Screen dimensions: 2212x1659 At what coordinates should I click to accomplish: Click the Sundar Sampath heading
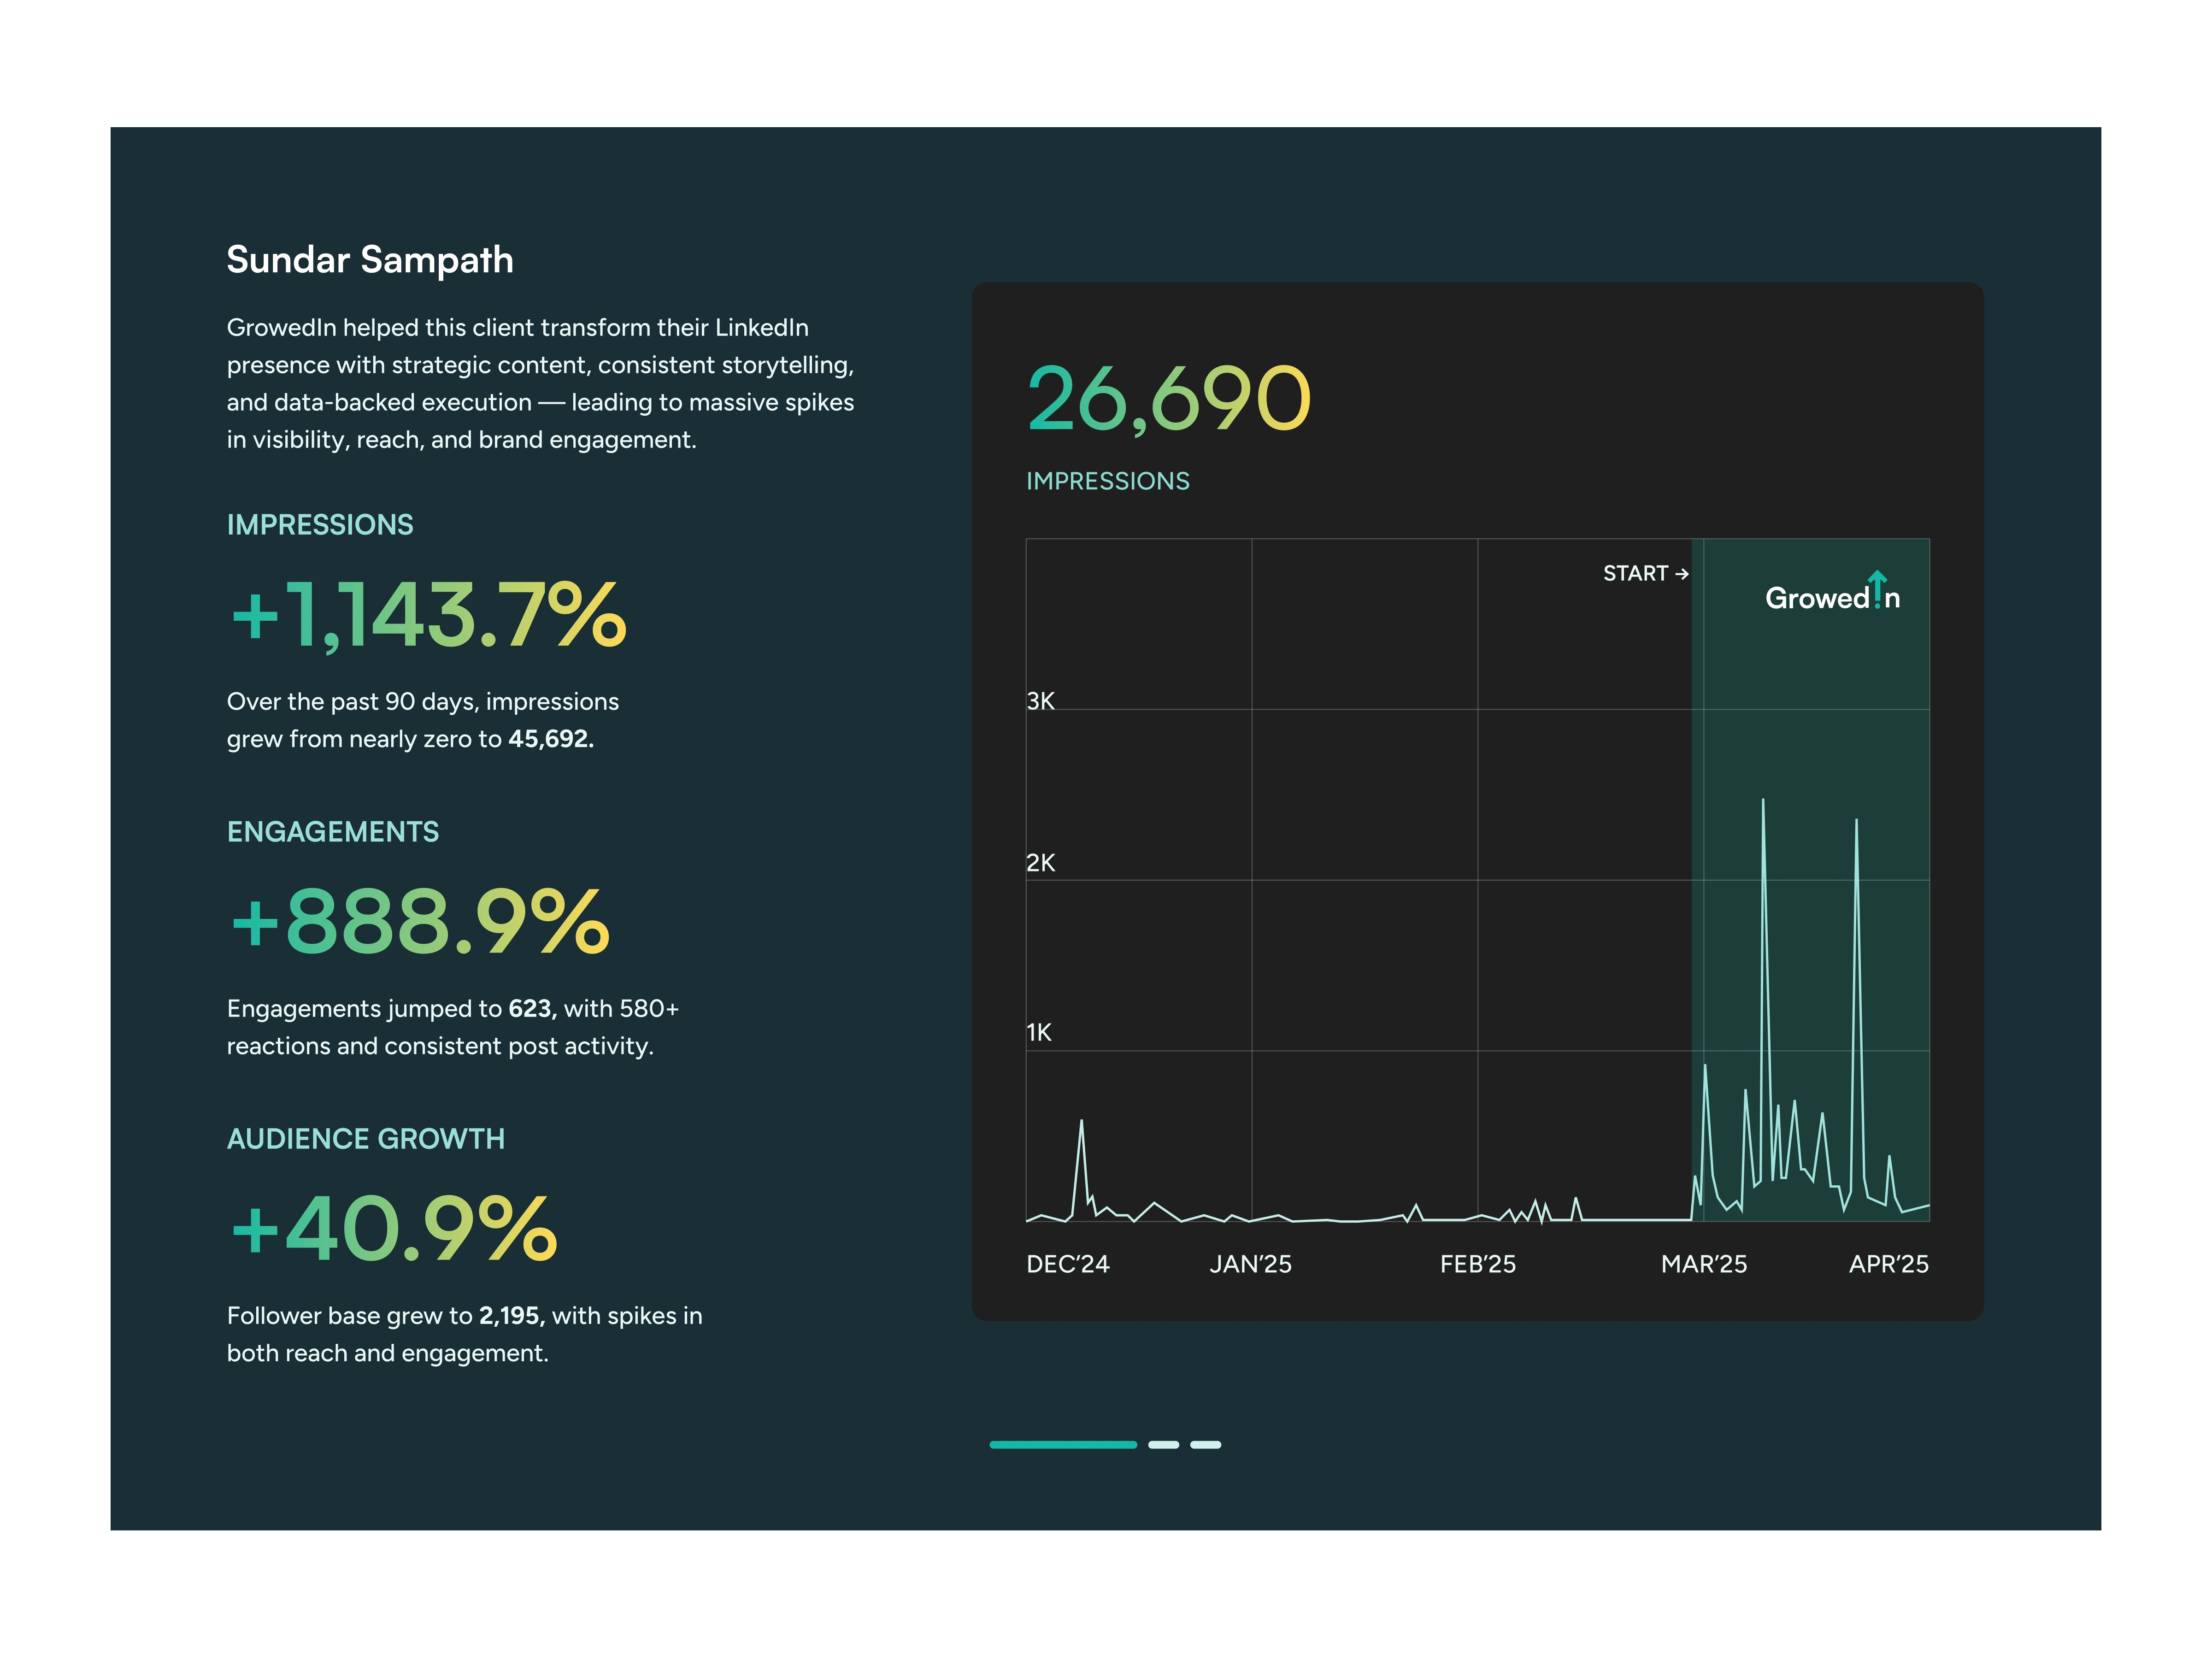(x=369, y=260)
